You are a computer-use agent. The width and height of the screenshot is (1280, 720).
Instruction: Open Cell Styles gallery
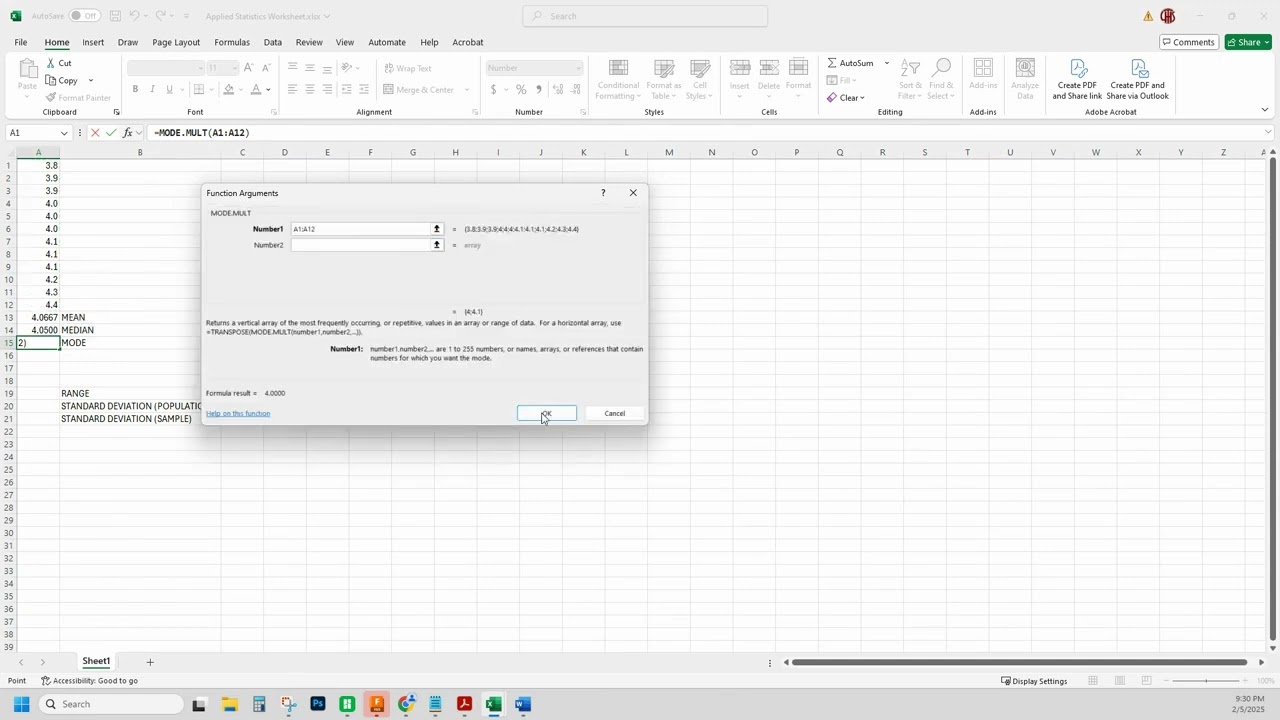coord(700,79)
